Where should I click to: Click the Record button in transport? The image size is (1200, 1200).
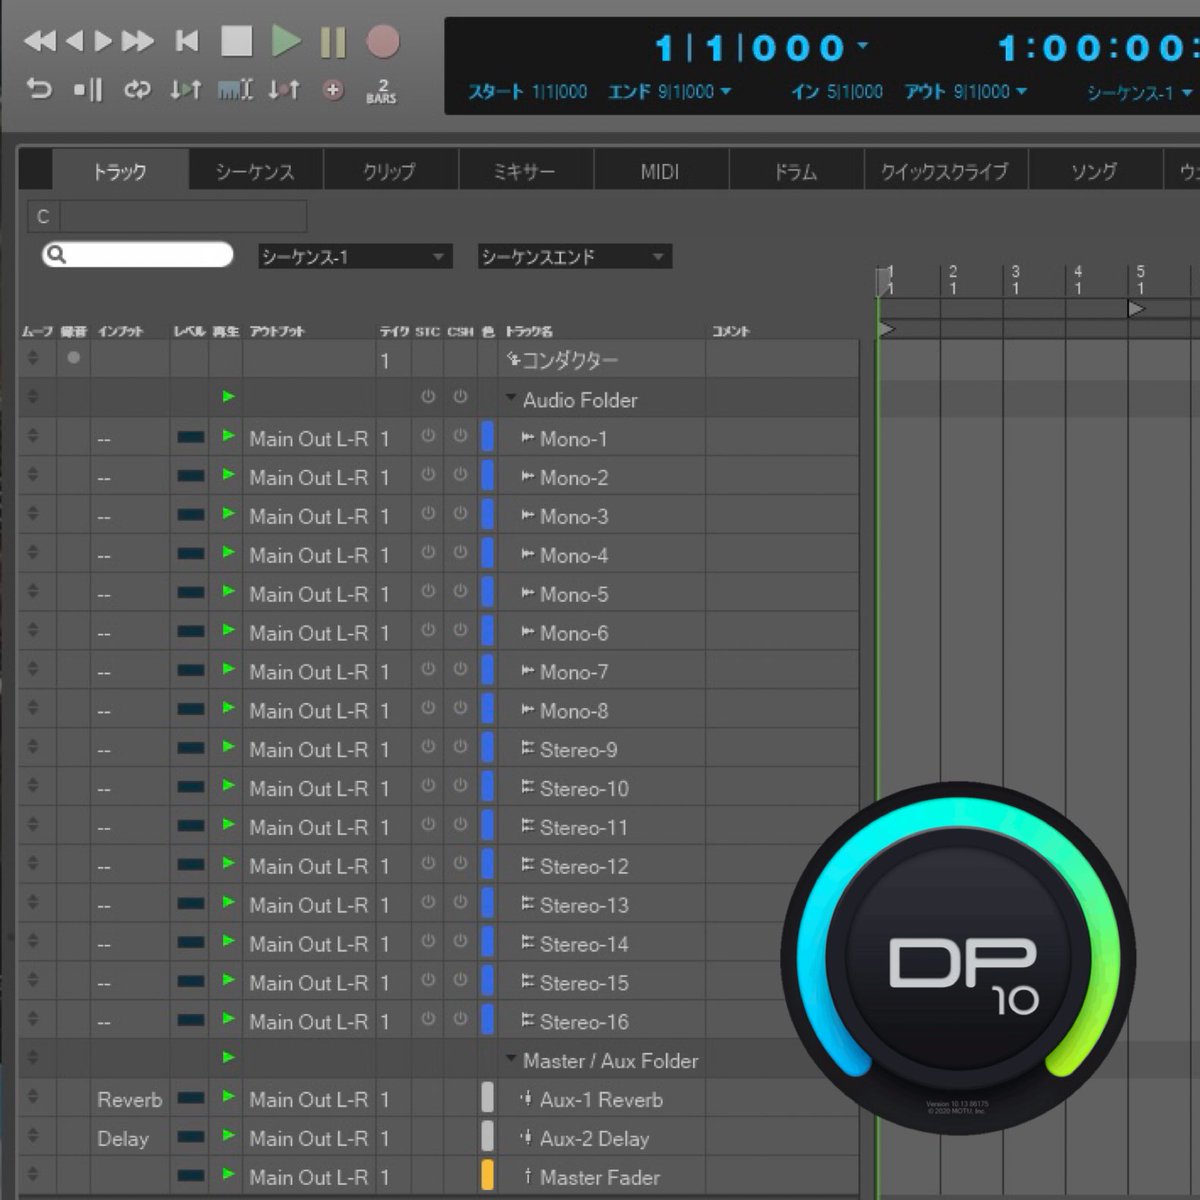point(382,41)
